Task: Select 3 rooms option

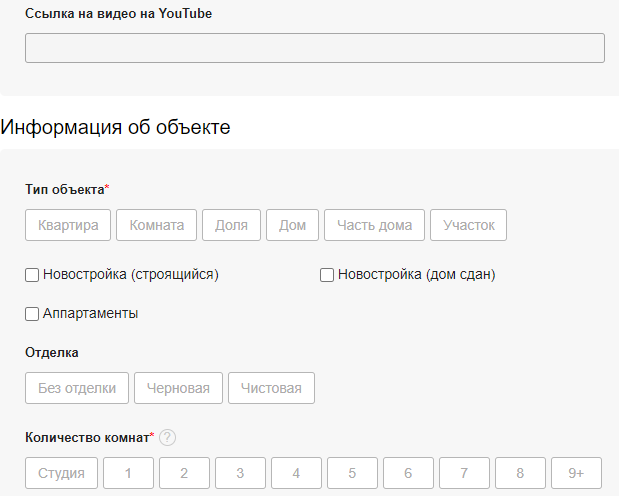Action: click(x=240, y=473)
